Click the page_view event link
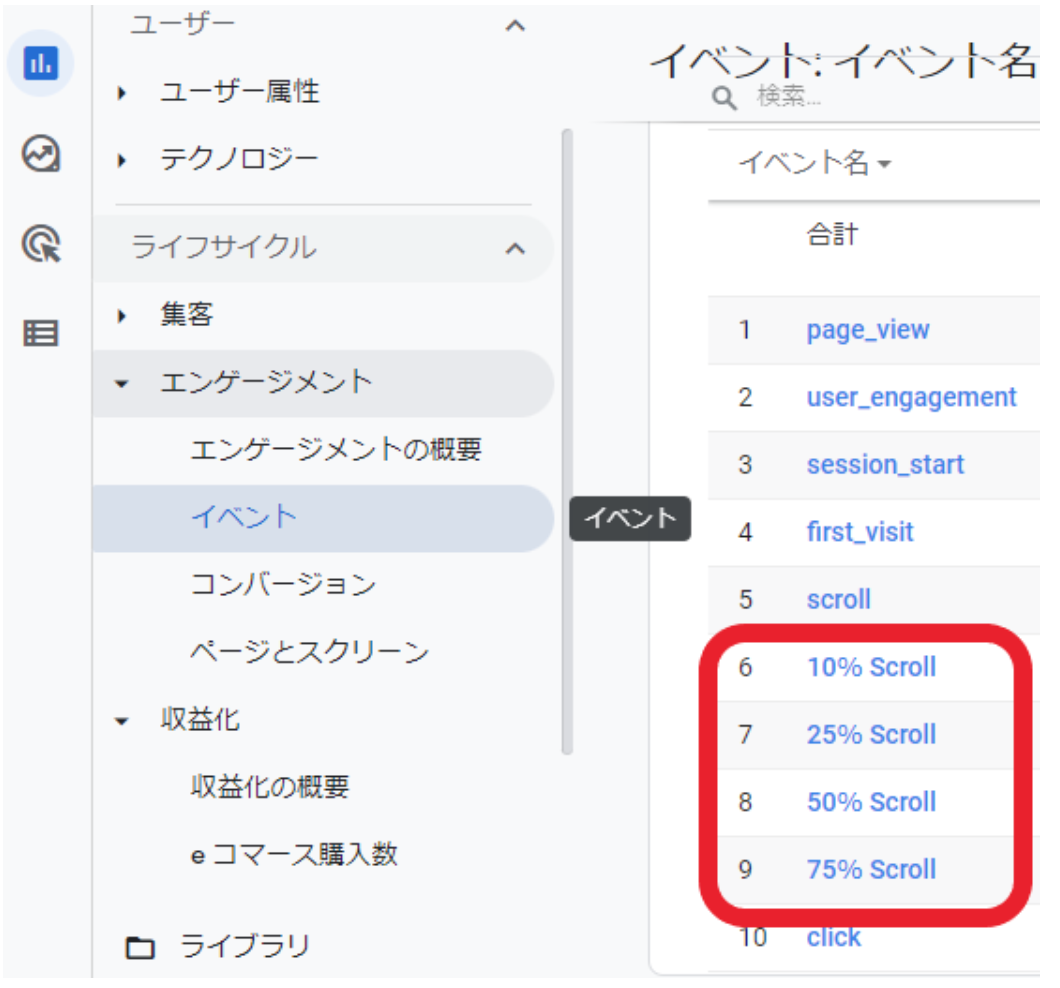The width and height of the screenshot is (1060, 988). pos(867,330)
